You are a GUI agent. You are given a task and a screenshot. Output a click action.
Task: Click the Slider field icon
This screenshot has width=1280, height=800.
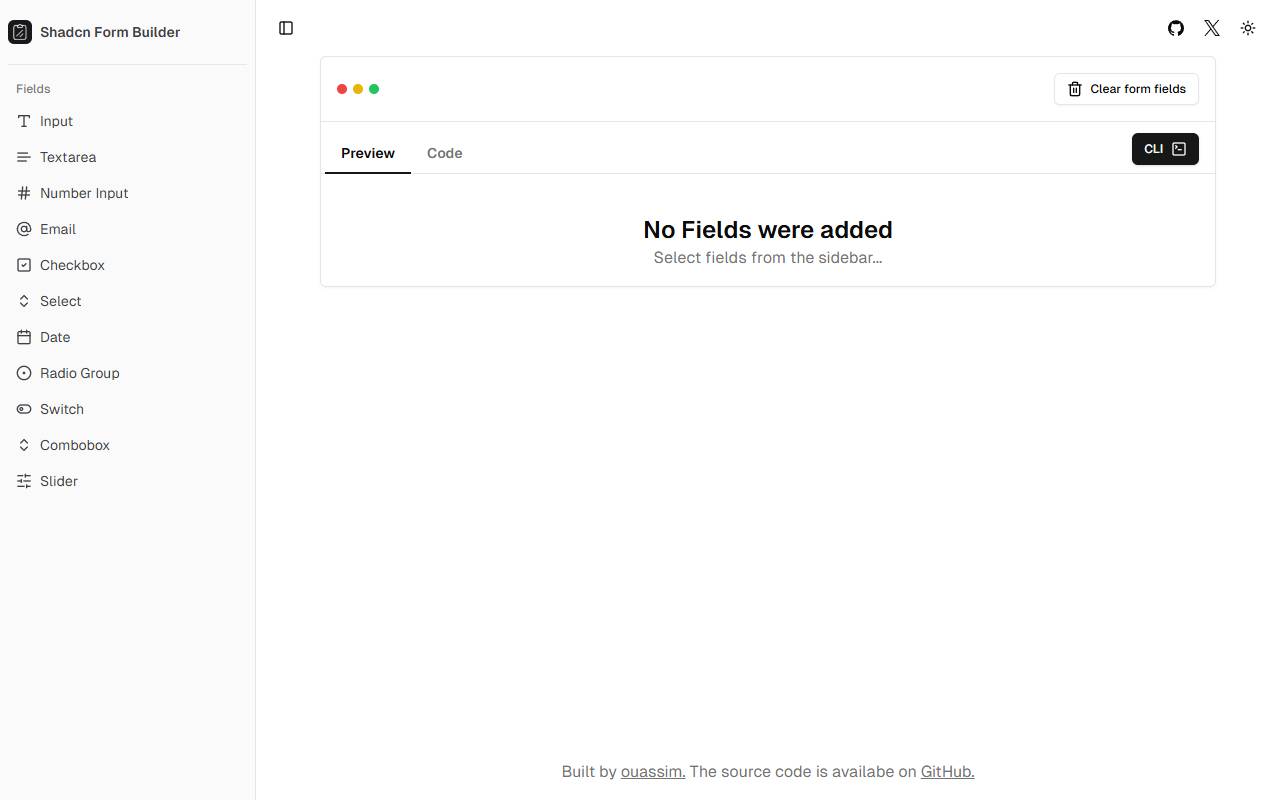point(24,481)
